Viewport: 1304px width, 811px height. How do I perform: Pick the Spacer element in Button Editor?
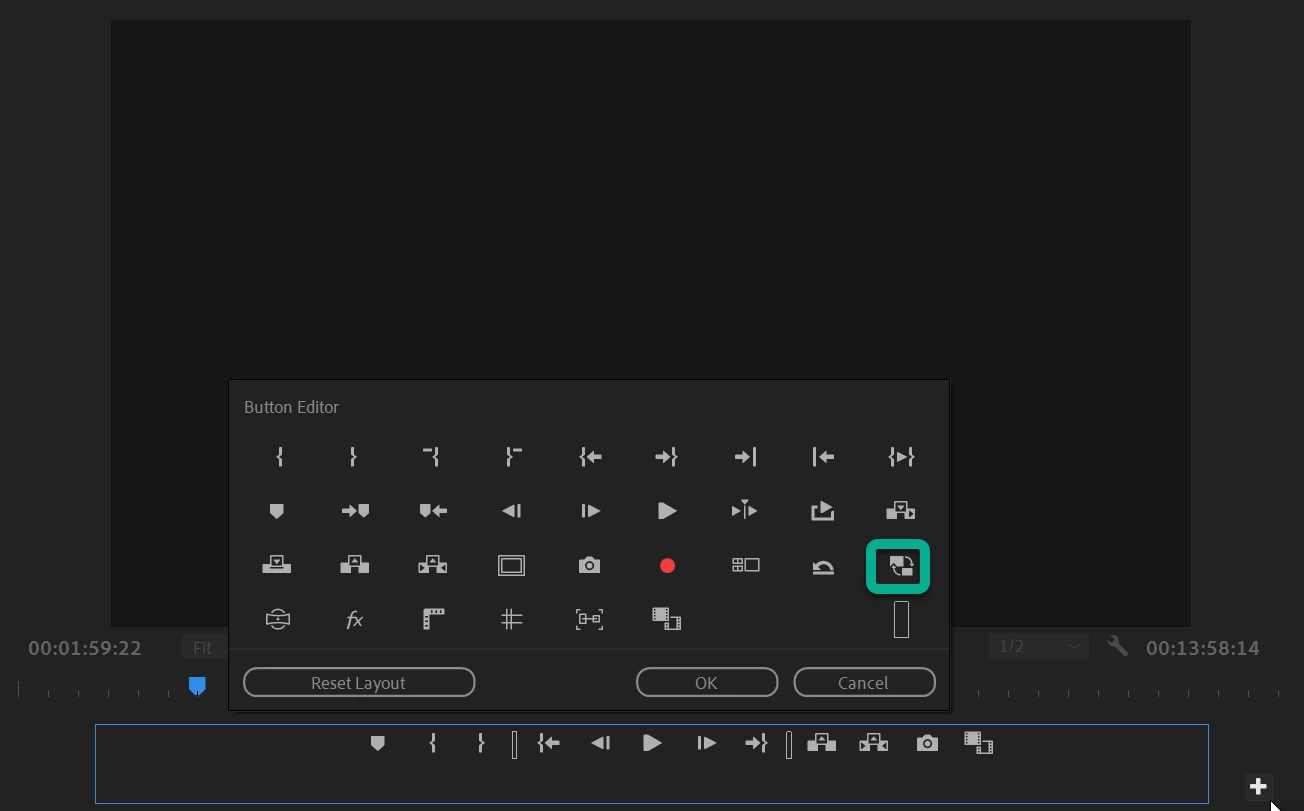[x=901, y=620]
